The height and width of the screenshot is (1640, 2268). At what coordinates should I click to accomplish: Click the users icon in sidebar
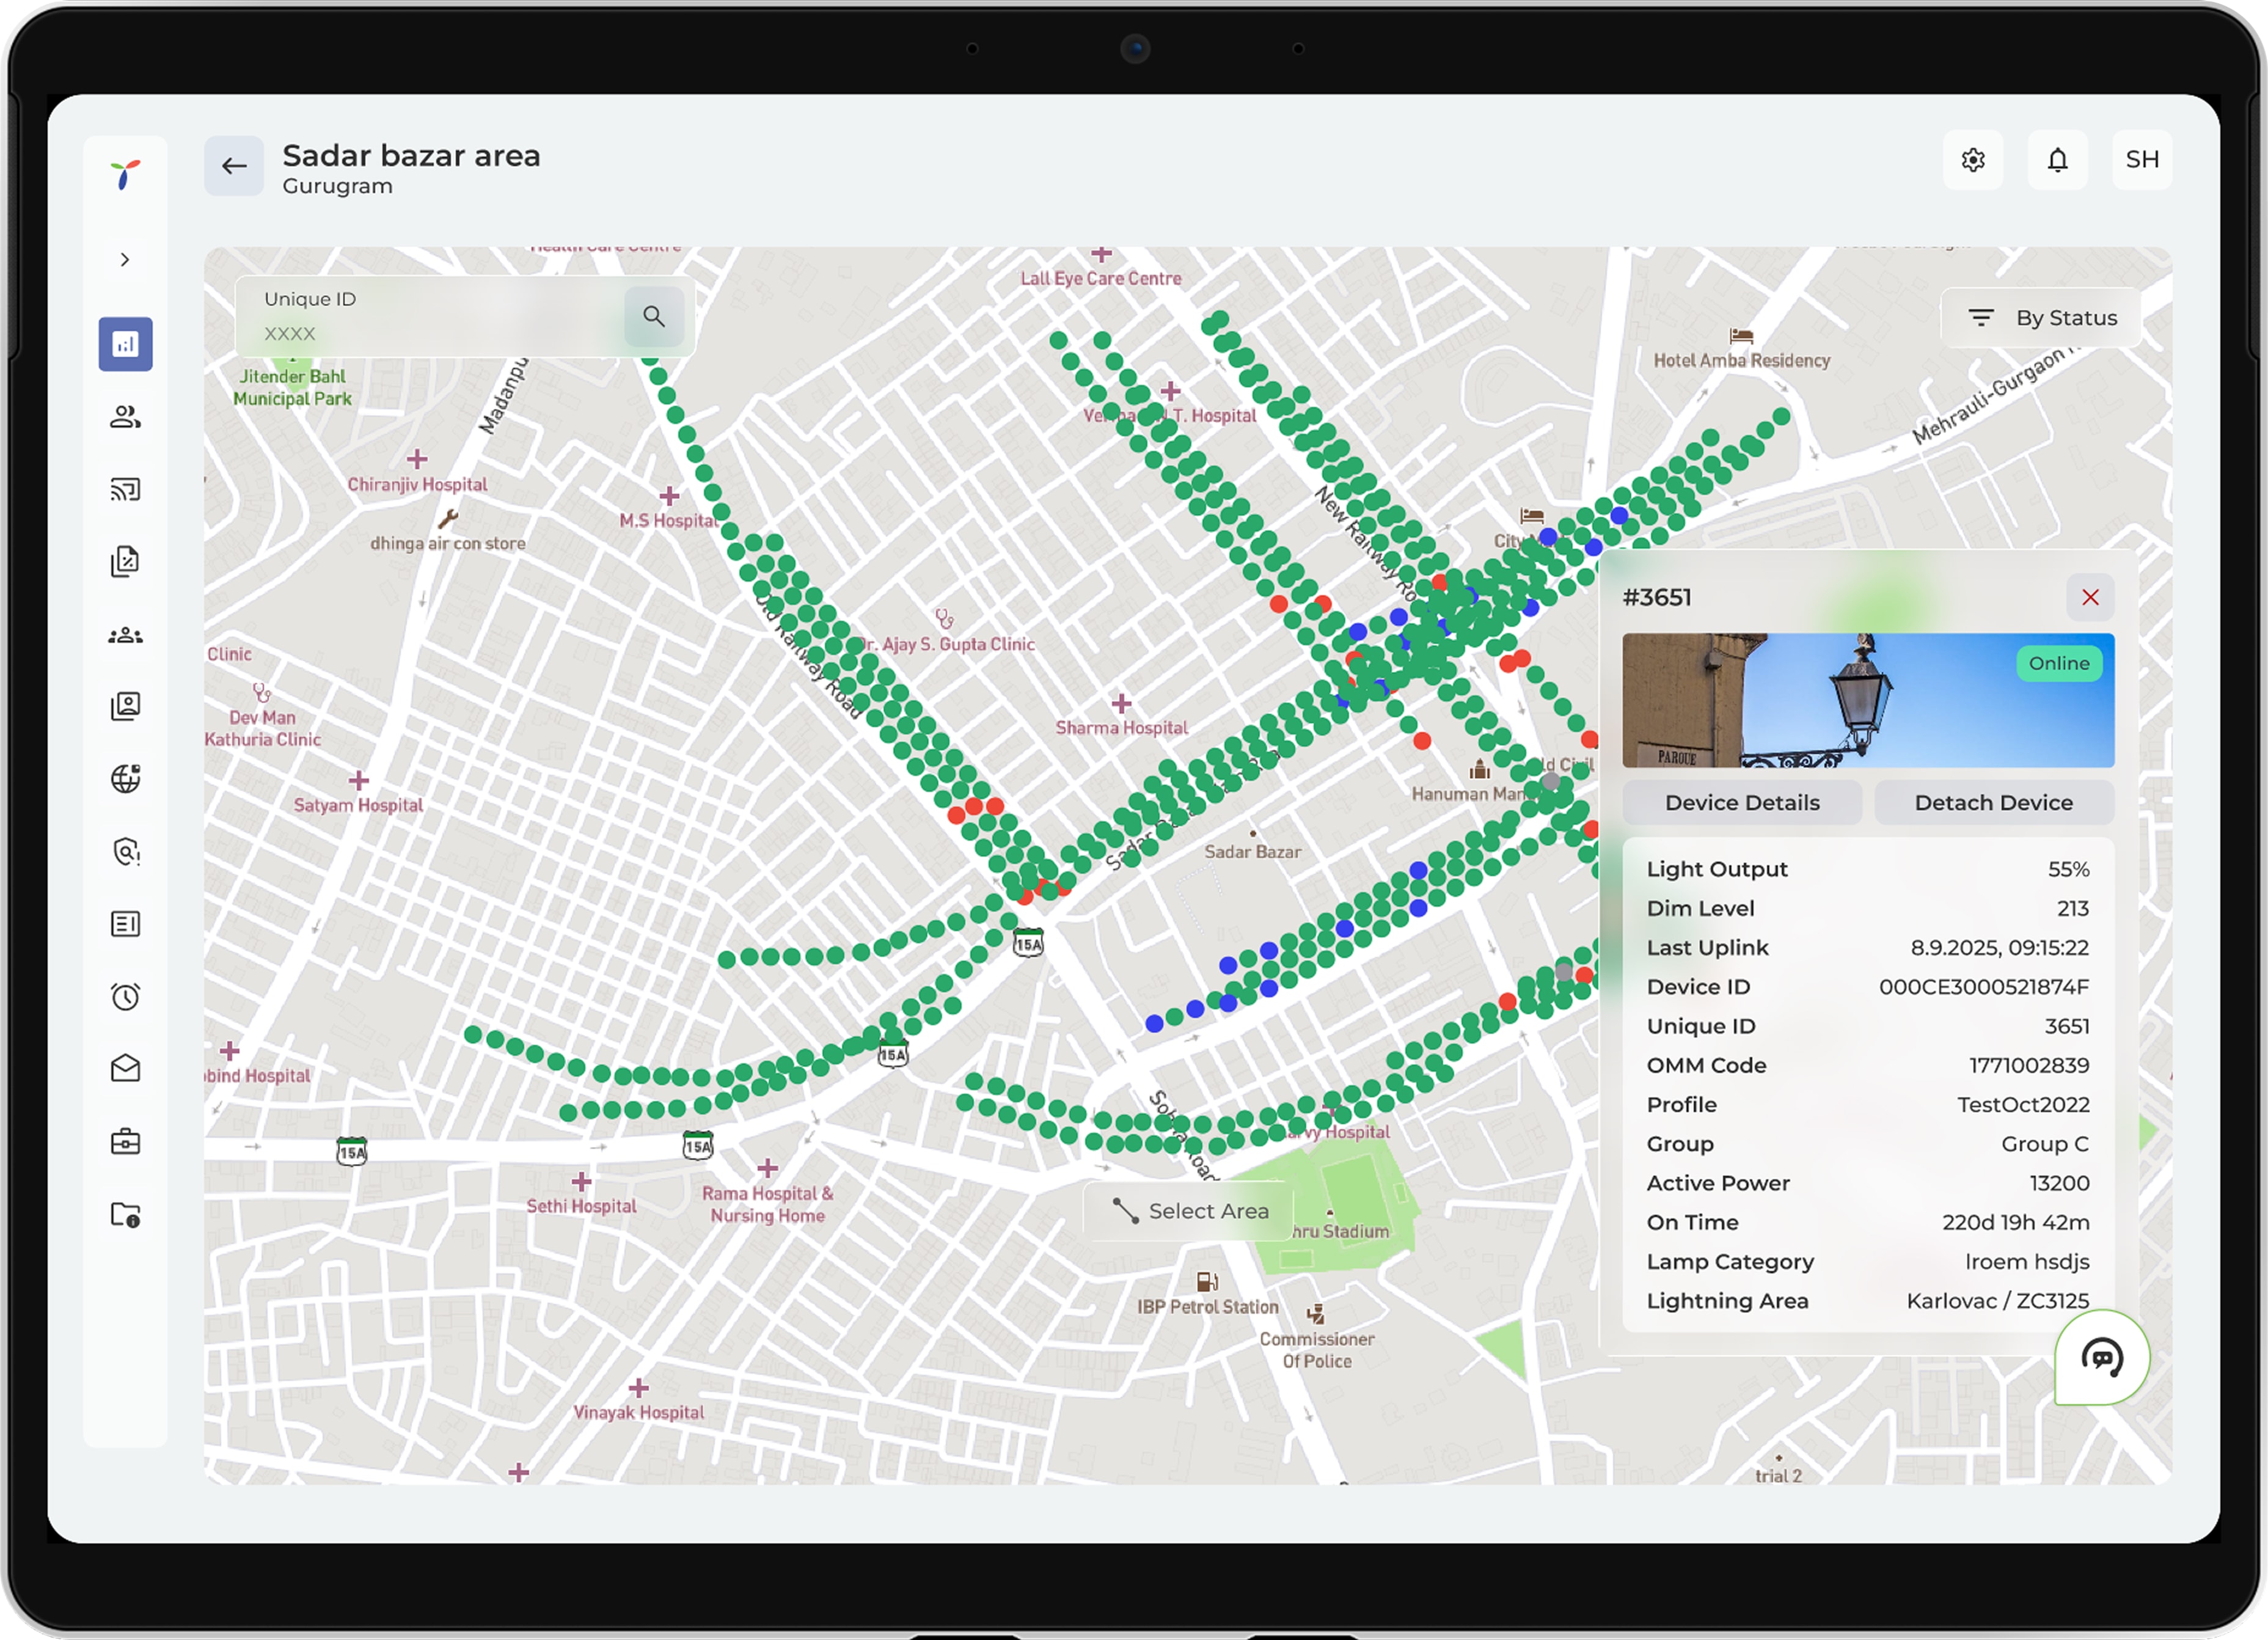[x=125, y=417]
